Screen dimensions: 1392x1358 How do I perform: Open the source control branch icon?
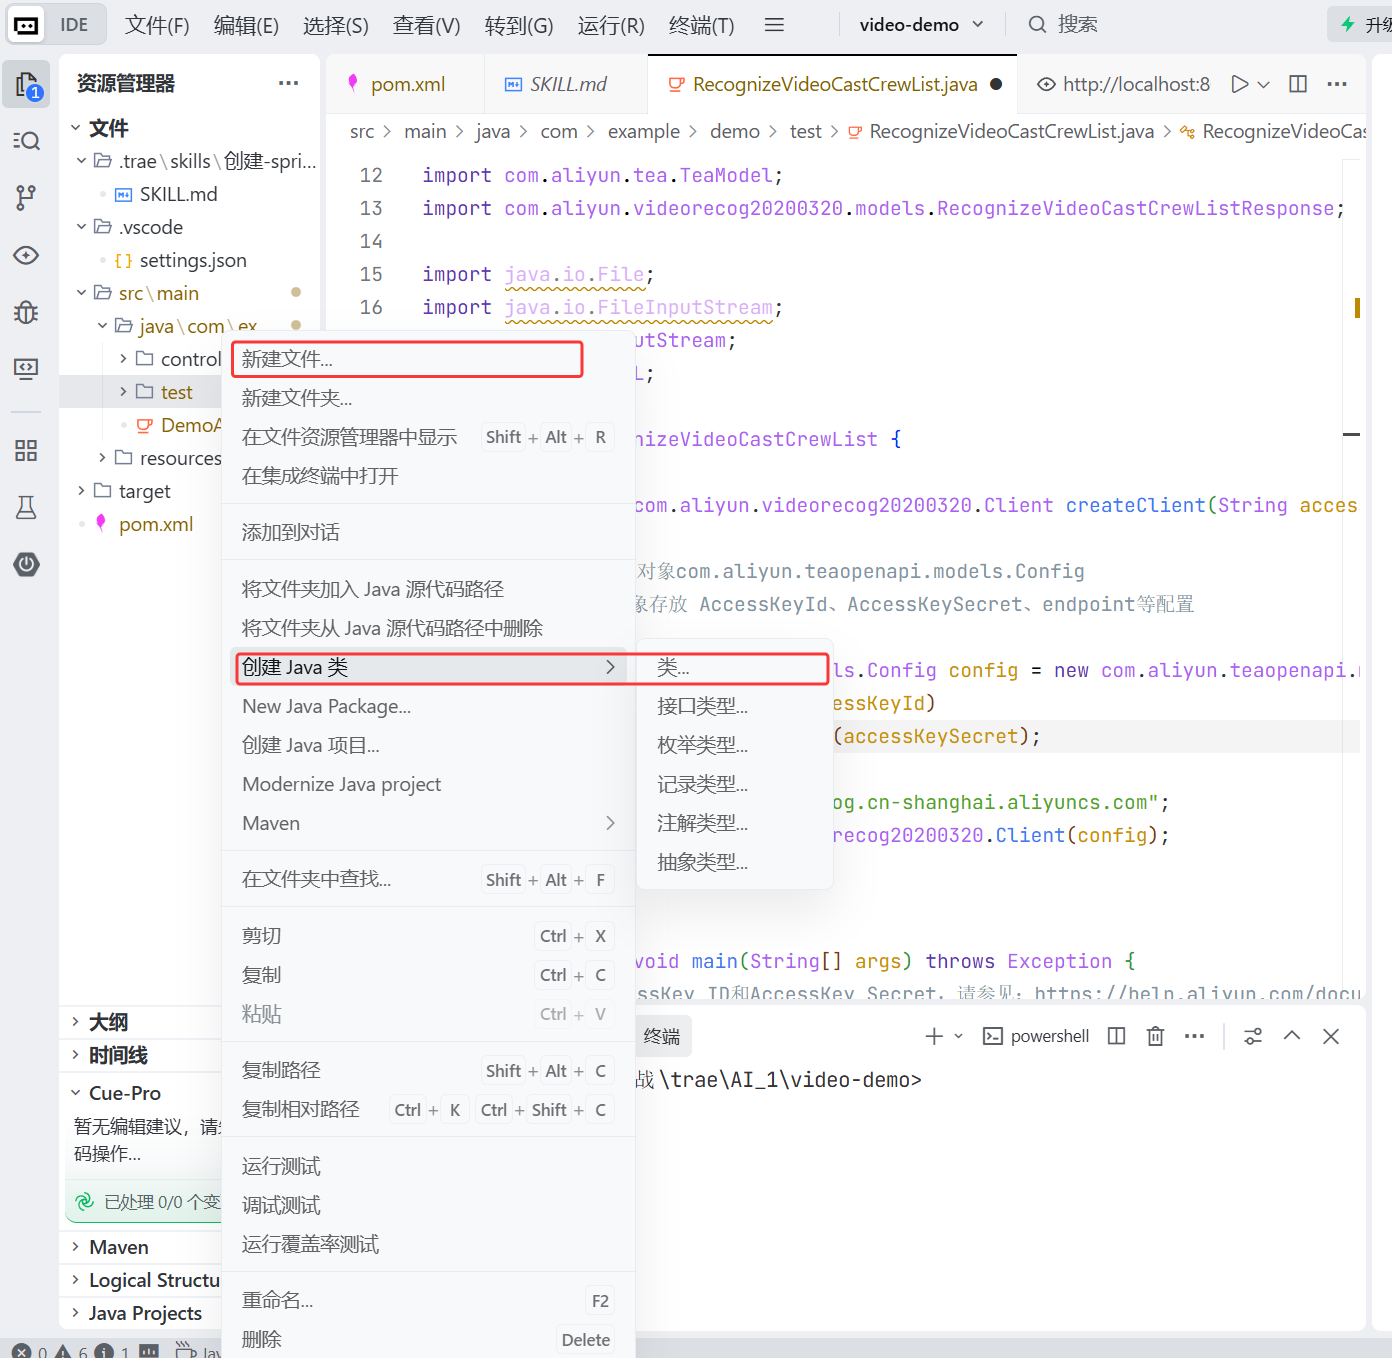pyautogui.click(x=27, y=198)
